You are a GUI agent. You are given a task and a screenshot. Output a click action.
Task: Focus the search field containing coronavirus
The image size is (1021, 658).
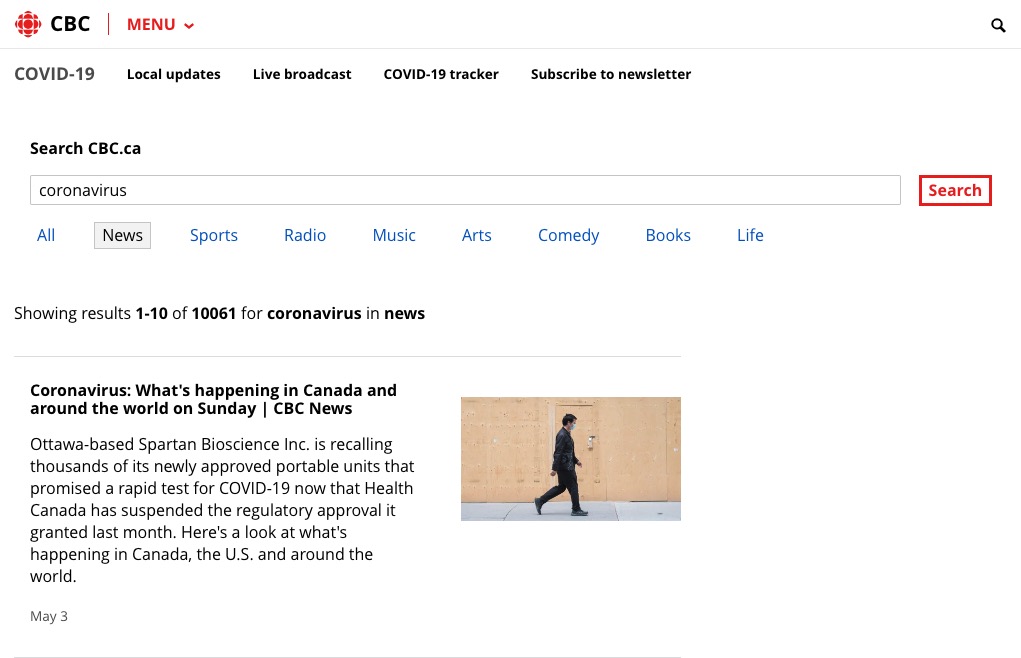pos(465,190)
